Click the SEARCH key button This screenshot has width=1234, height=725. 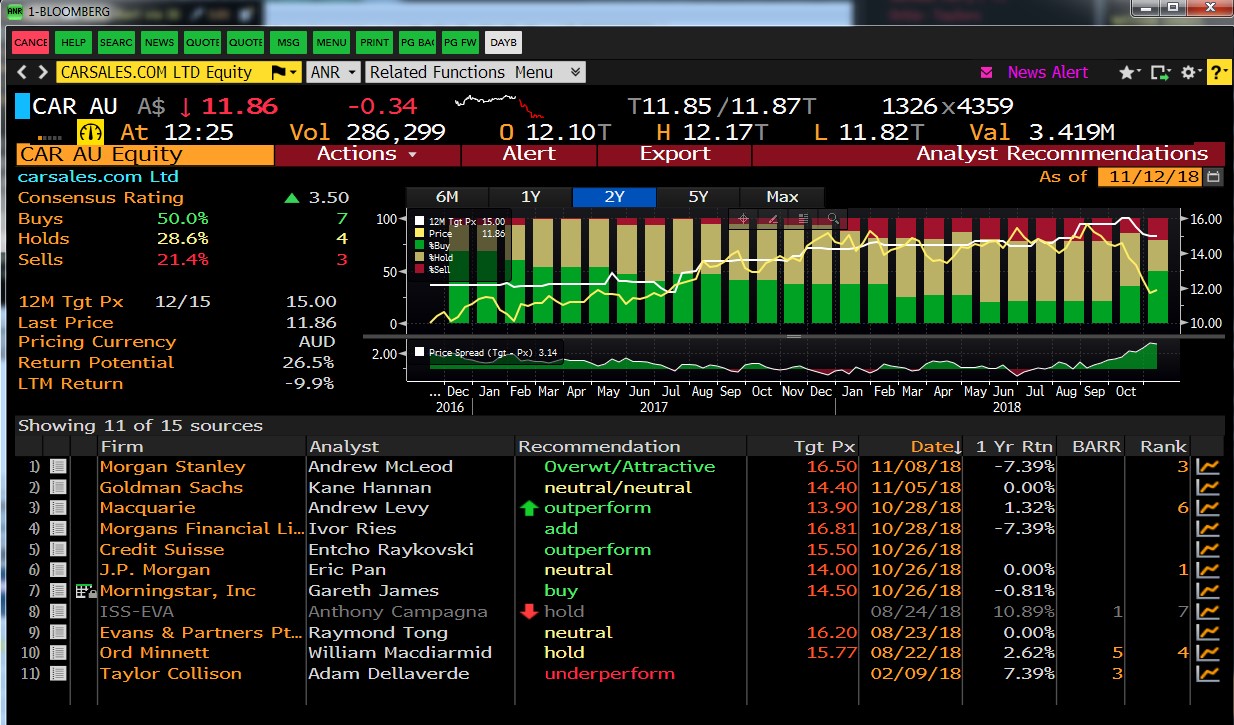[116, 42]
